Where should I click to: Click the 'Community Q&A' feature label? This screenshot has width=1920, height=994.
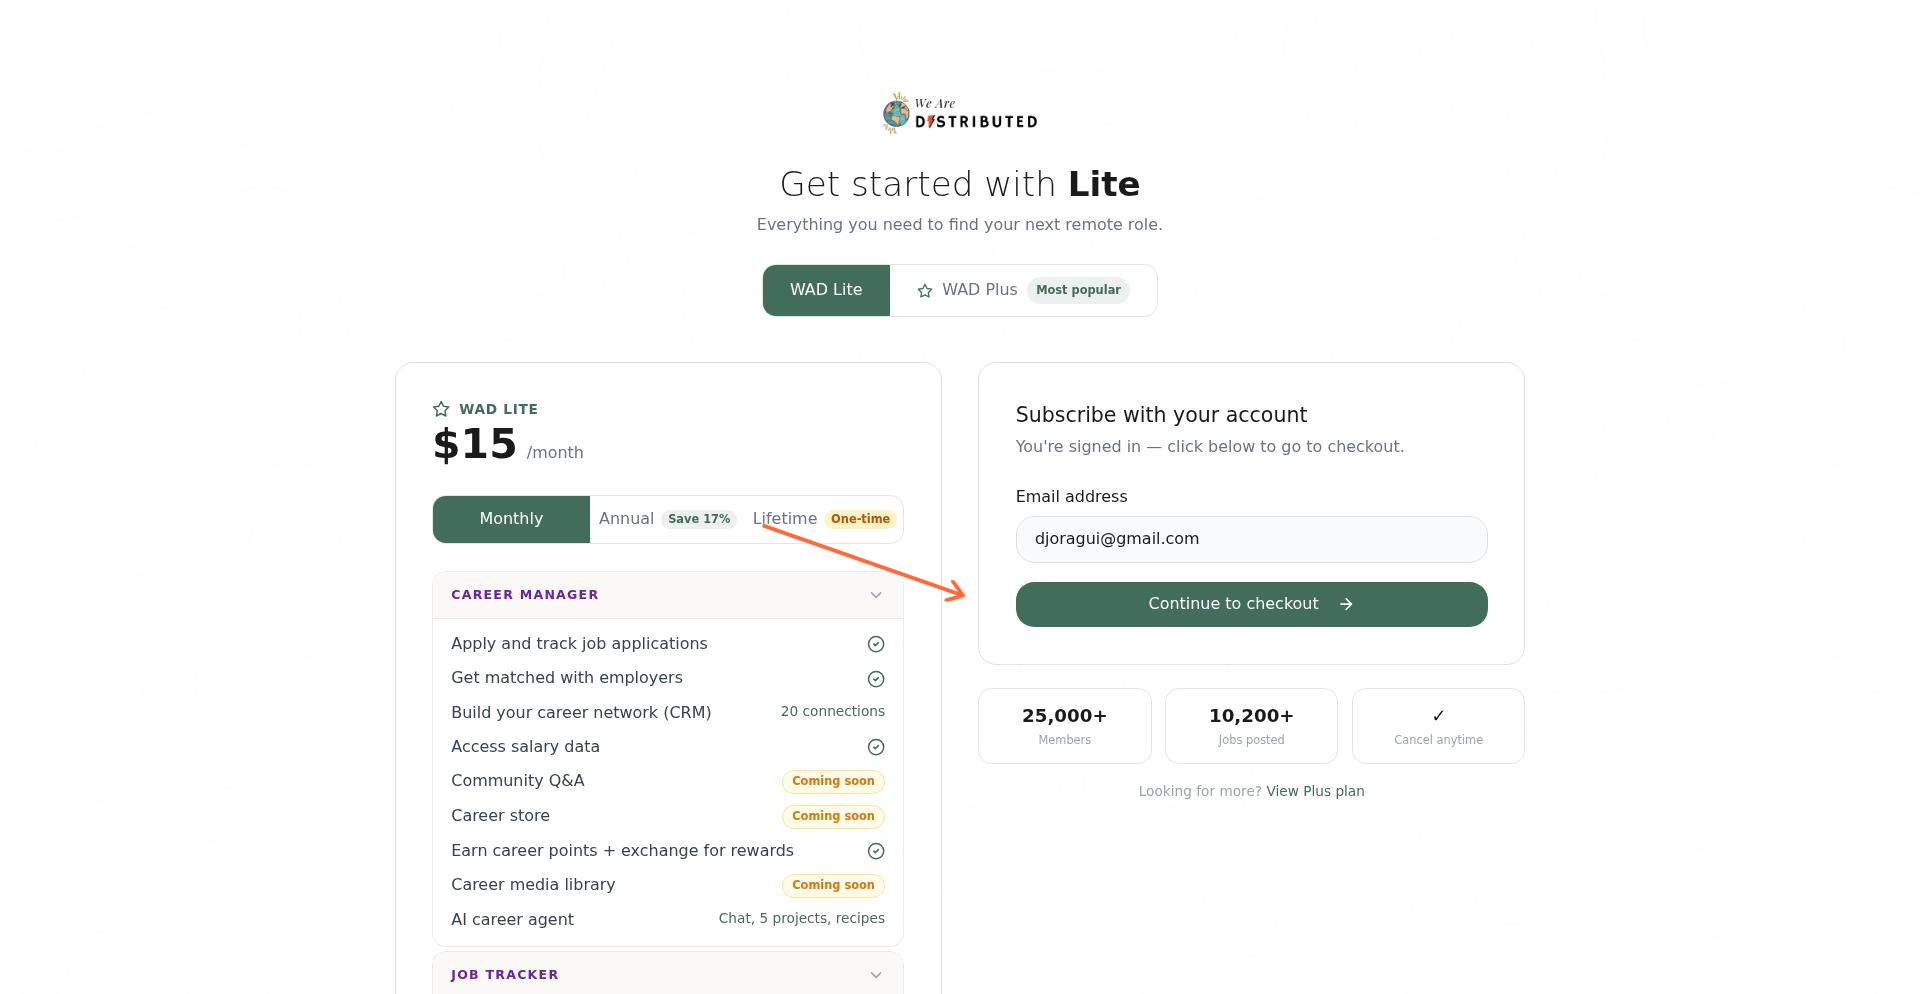[518, 781]
